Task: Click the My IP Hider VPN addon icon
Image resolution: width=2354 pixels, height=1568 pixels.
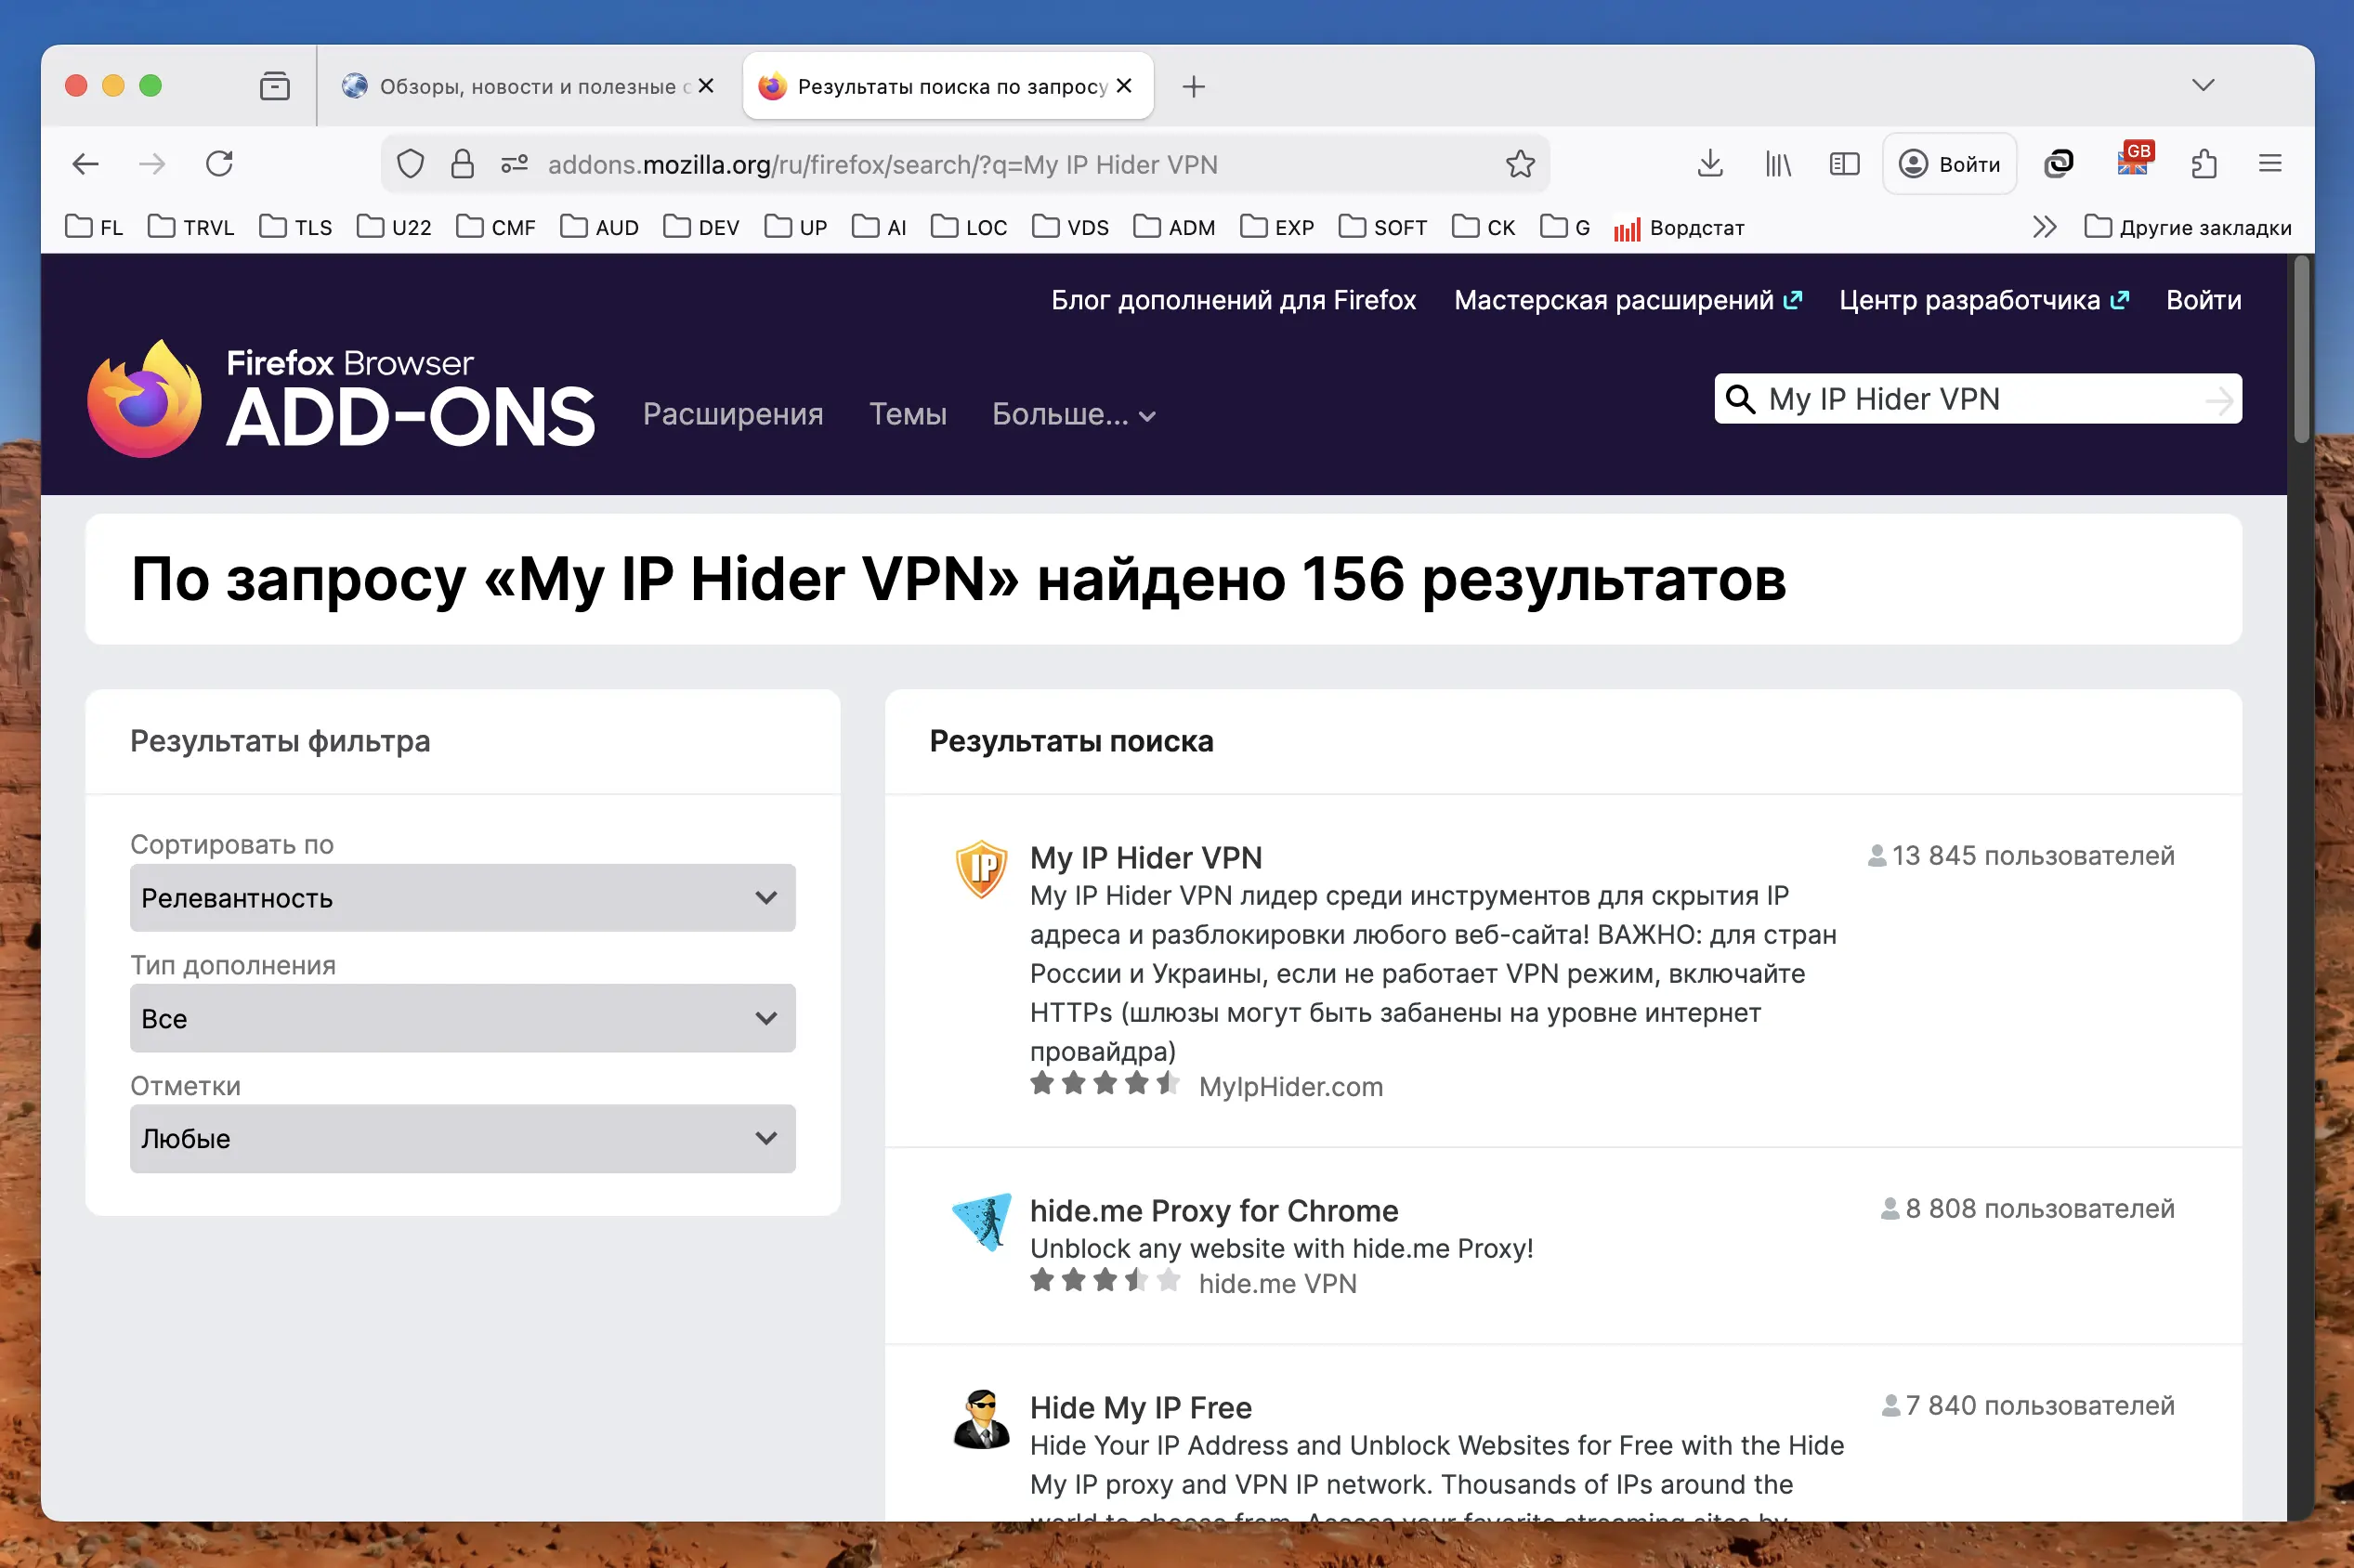Action: pyautogui.click(x=981, y=869)
